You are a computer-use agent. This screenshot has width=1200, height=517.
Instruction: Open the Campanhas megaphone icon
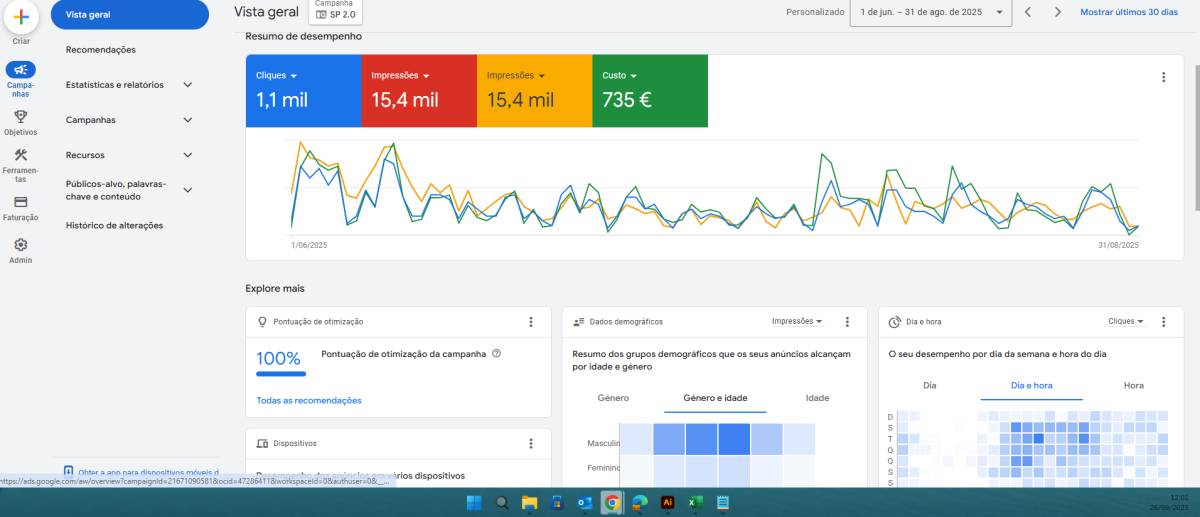(x=21, y=70)
